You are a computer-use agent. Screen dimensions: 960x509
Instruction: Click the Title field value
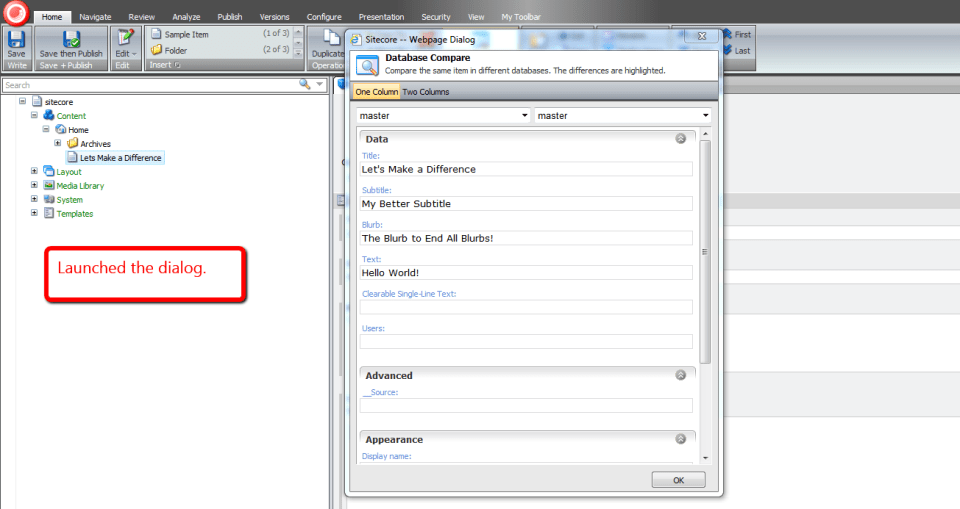point(526,169)
